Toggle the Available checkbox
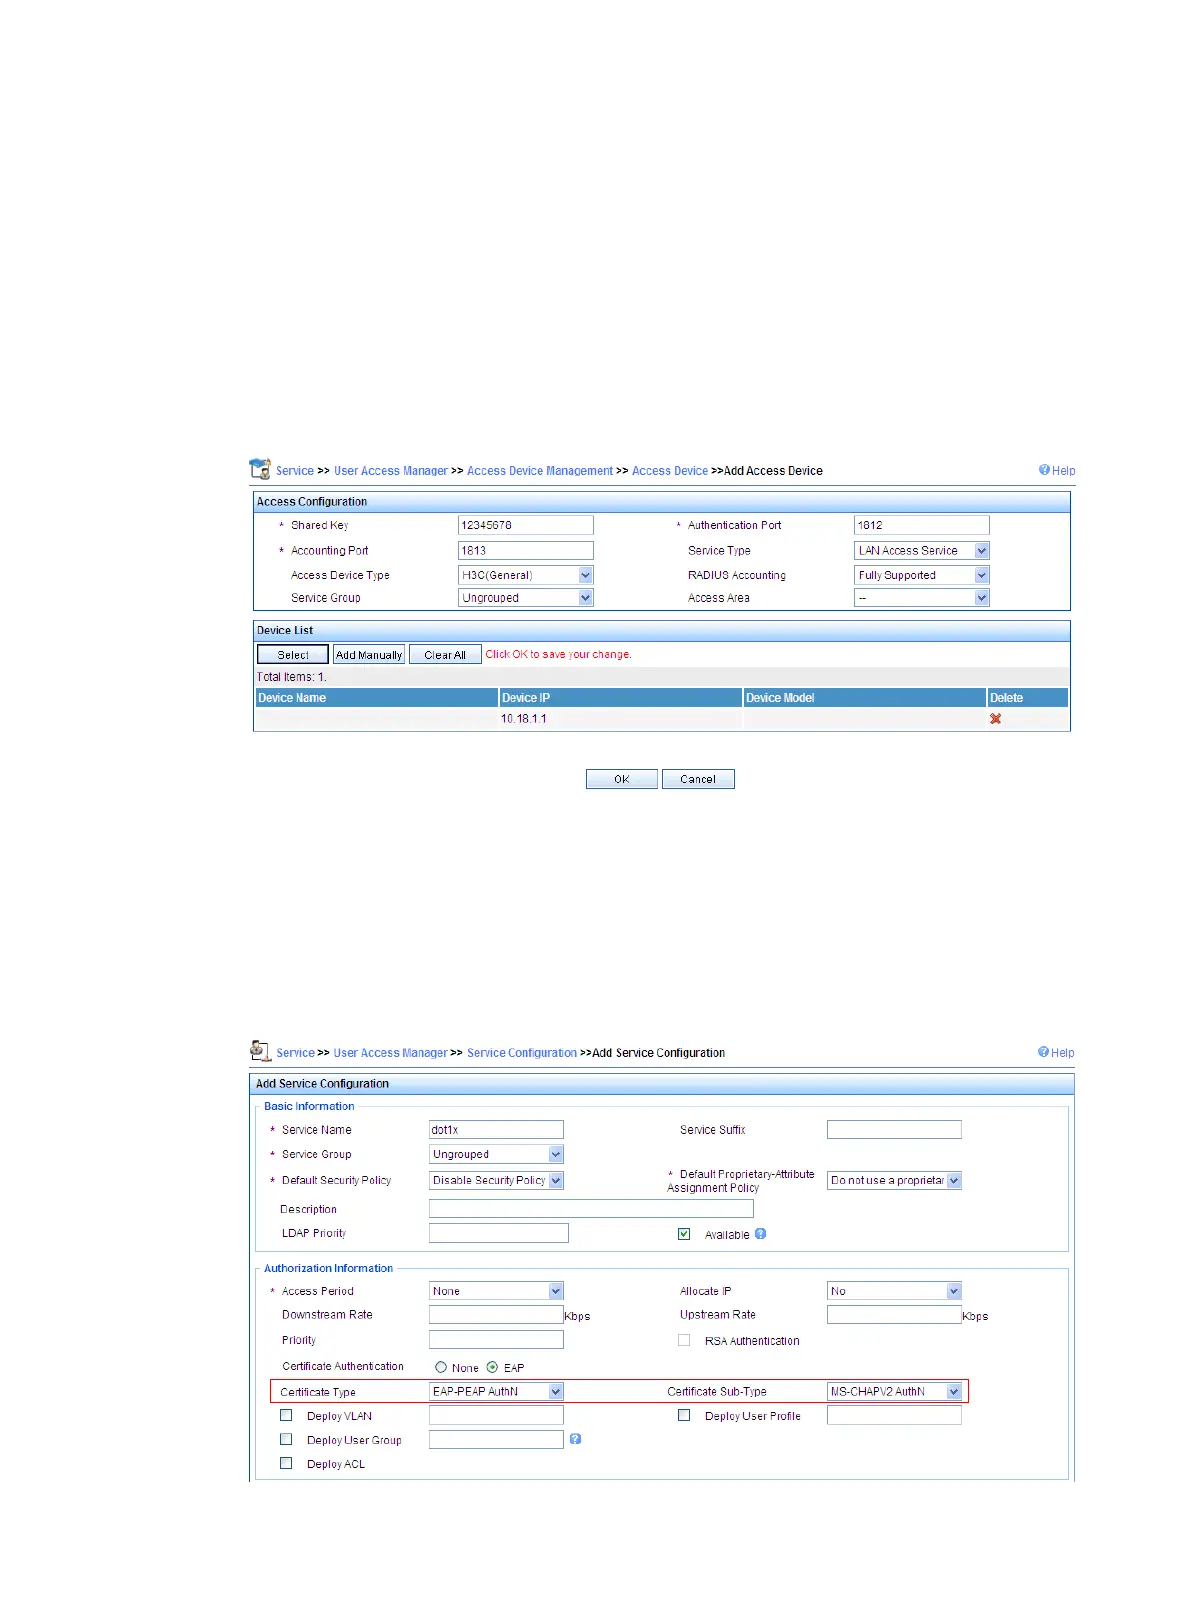The width and height of the screenshot is (1190, 1616). coord(684,1234)
